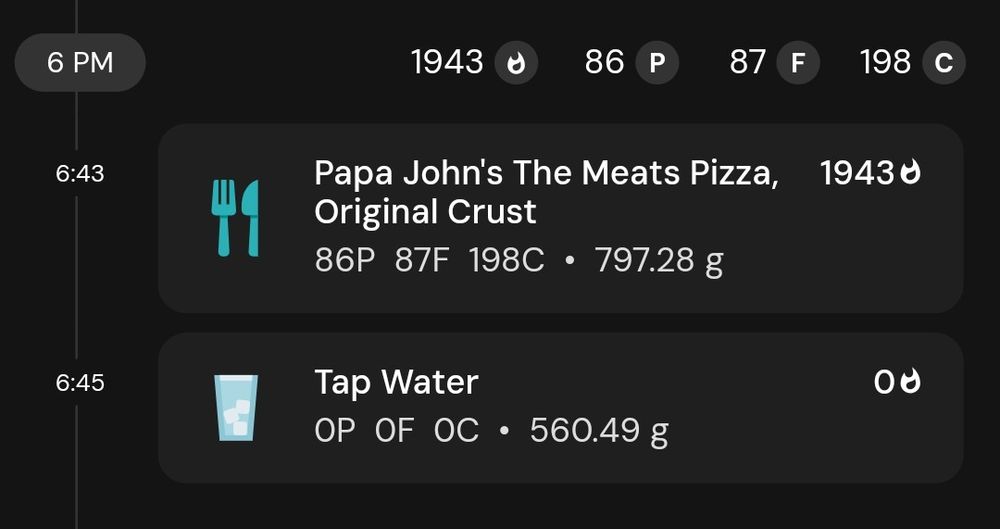This screenshot has width=1000, height=529.
Task: Click the fat F badge icon
Action: (797, 64)
